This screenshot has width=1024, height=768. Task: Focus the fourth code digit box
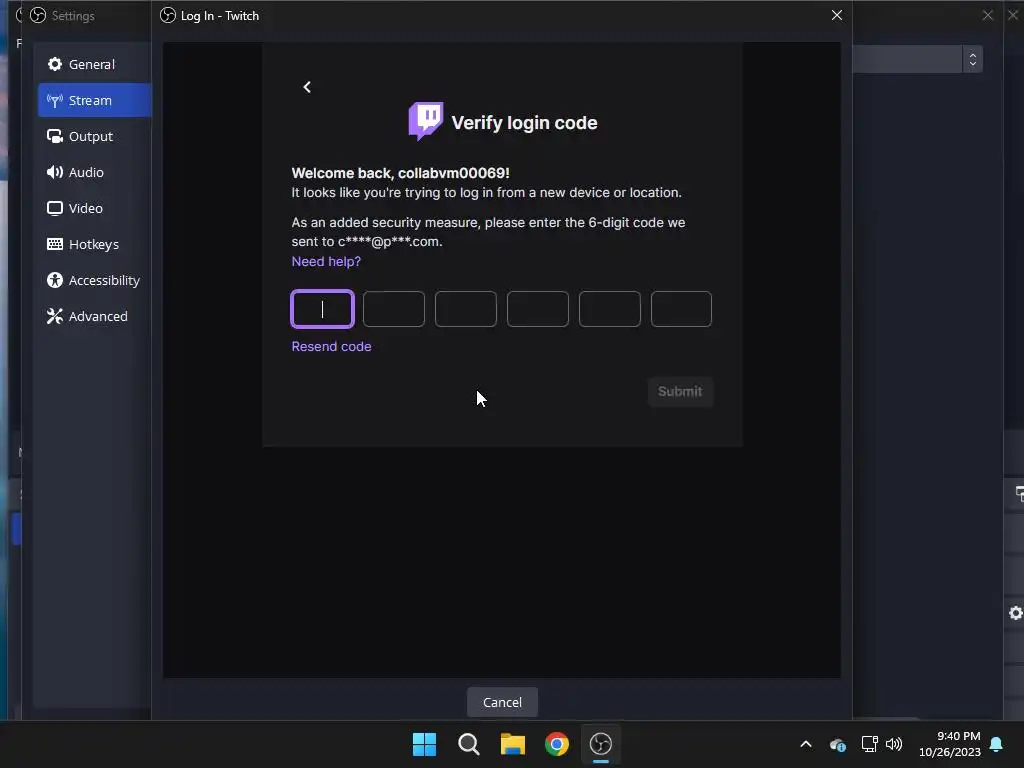537,309
